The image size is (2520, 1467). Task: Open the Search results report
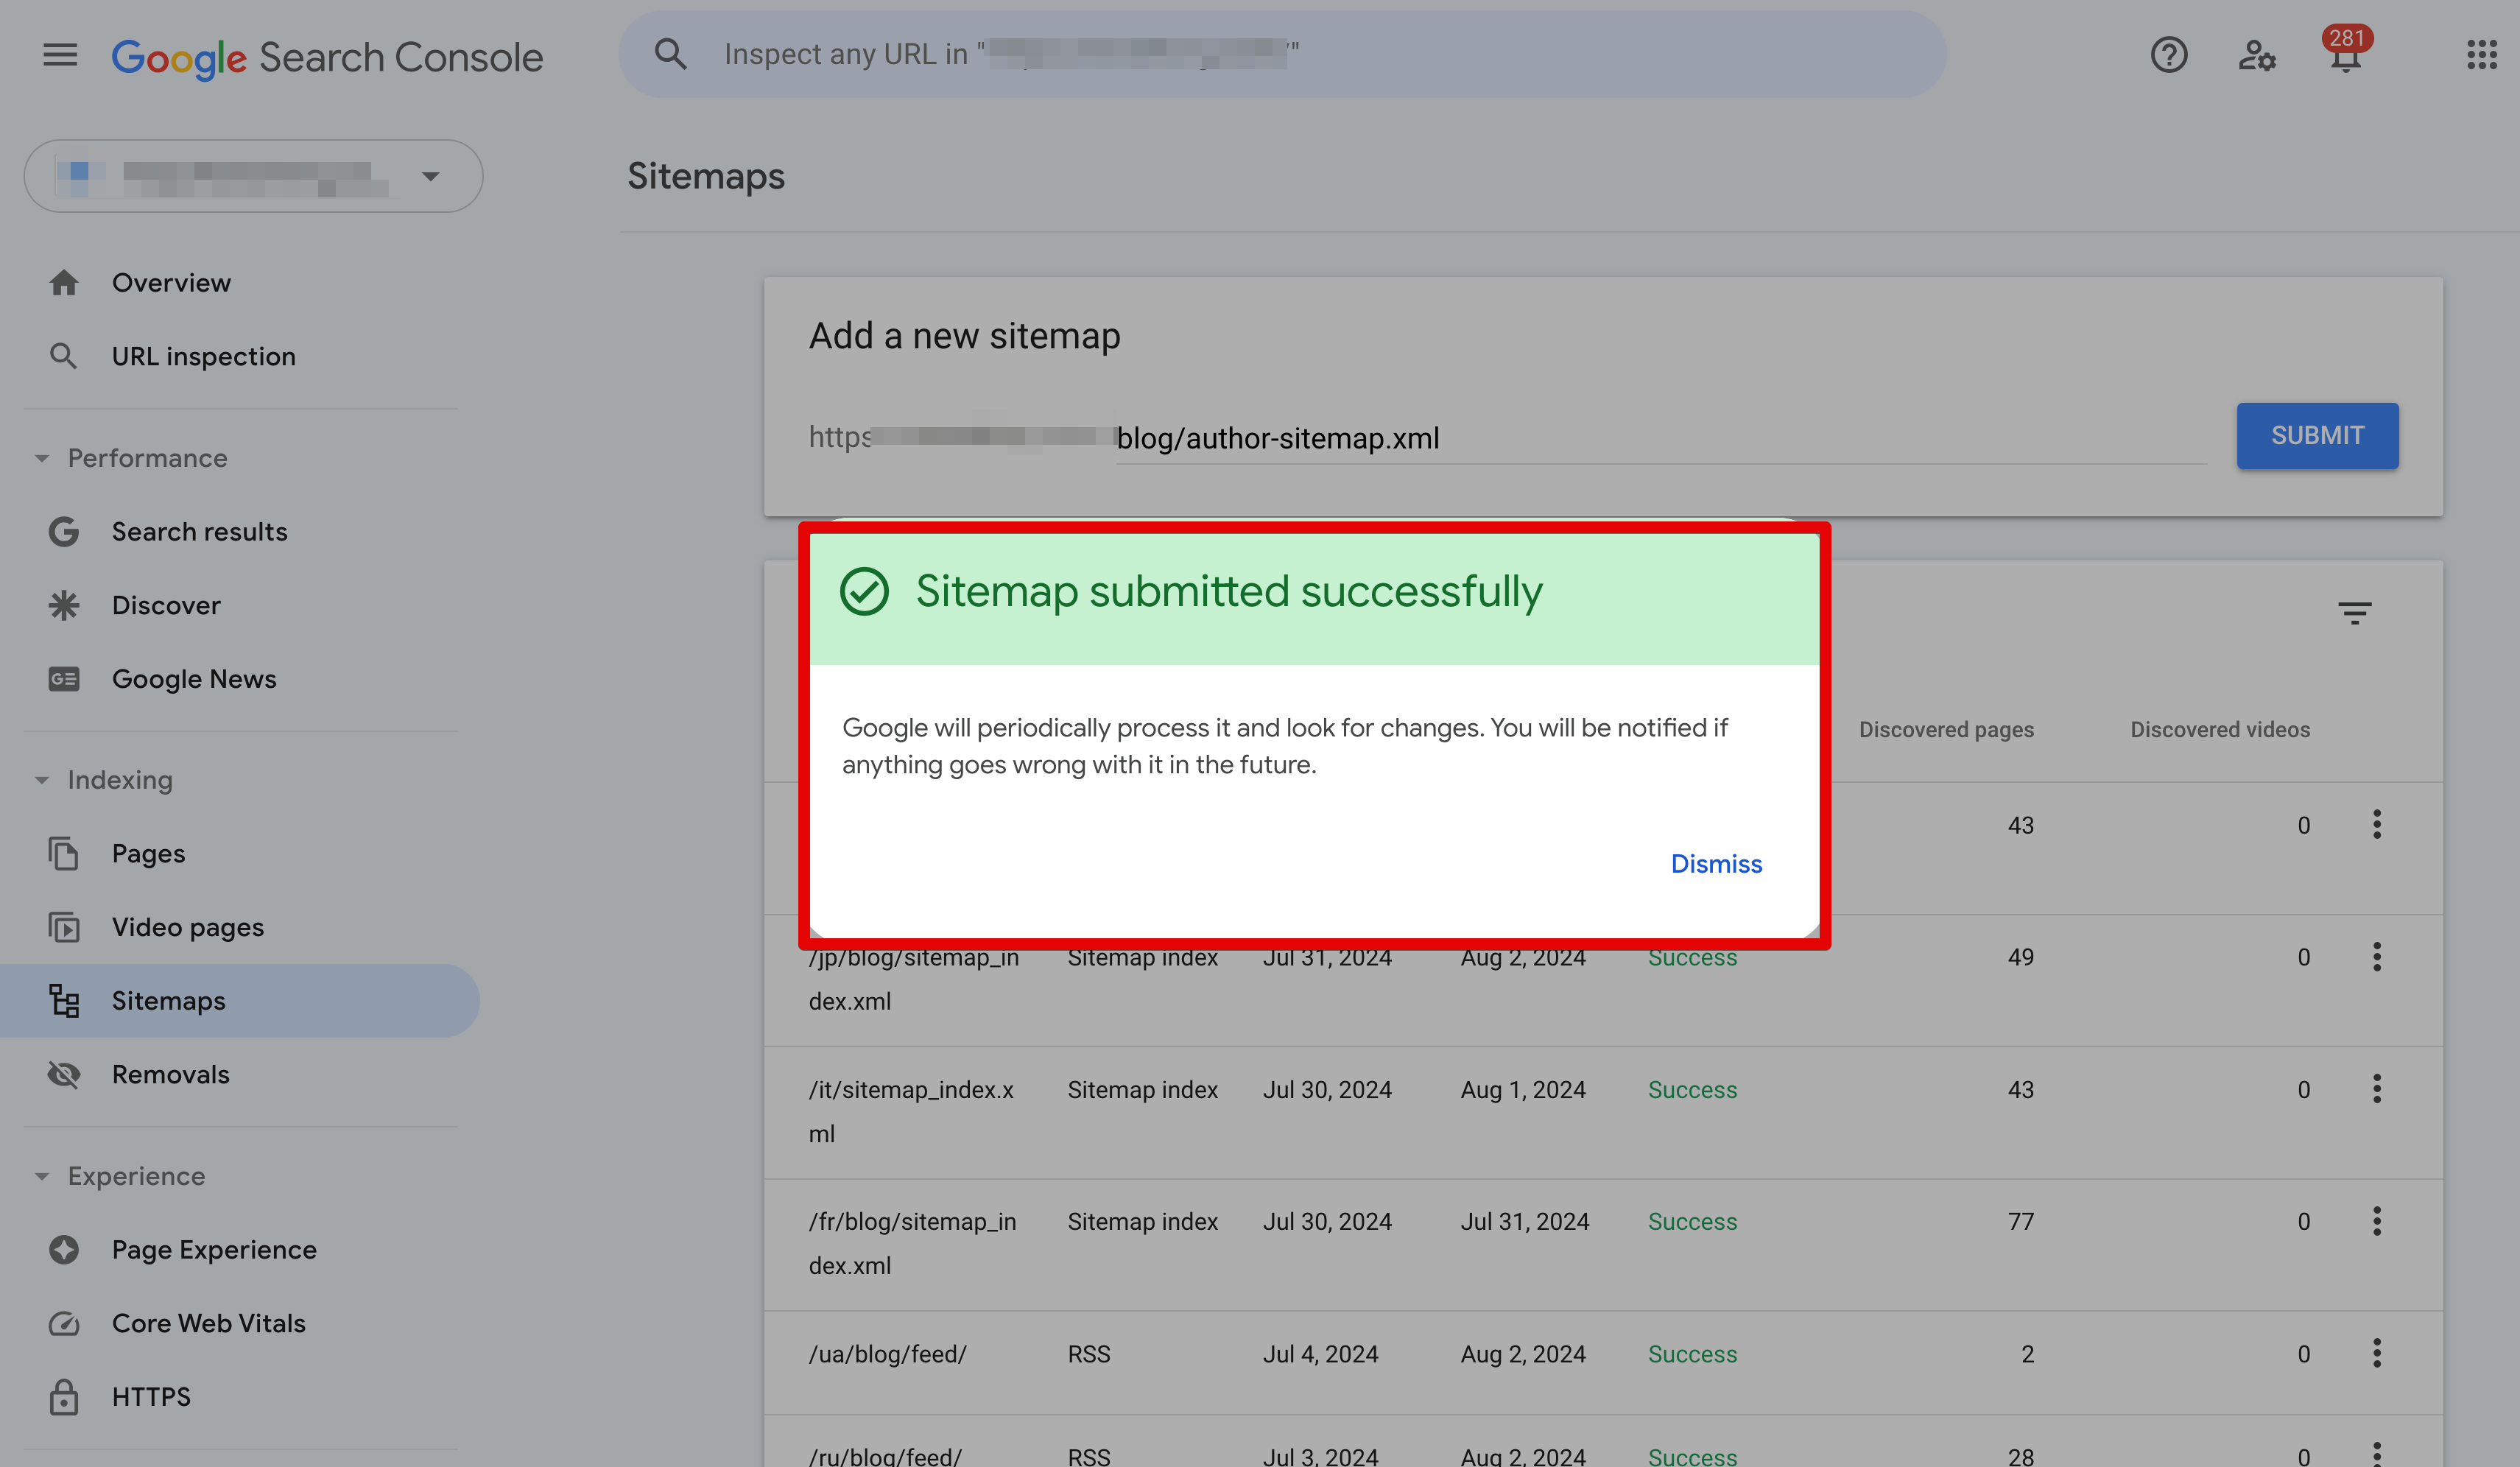click(199, 531)
